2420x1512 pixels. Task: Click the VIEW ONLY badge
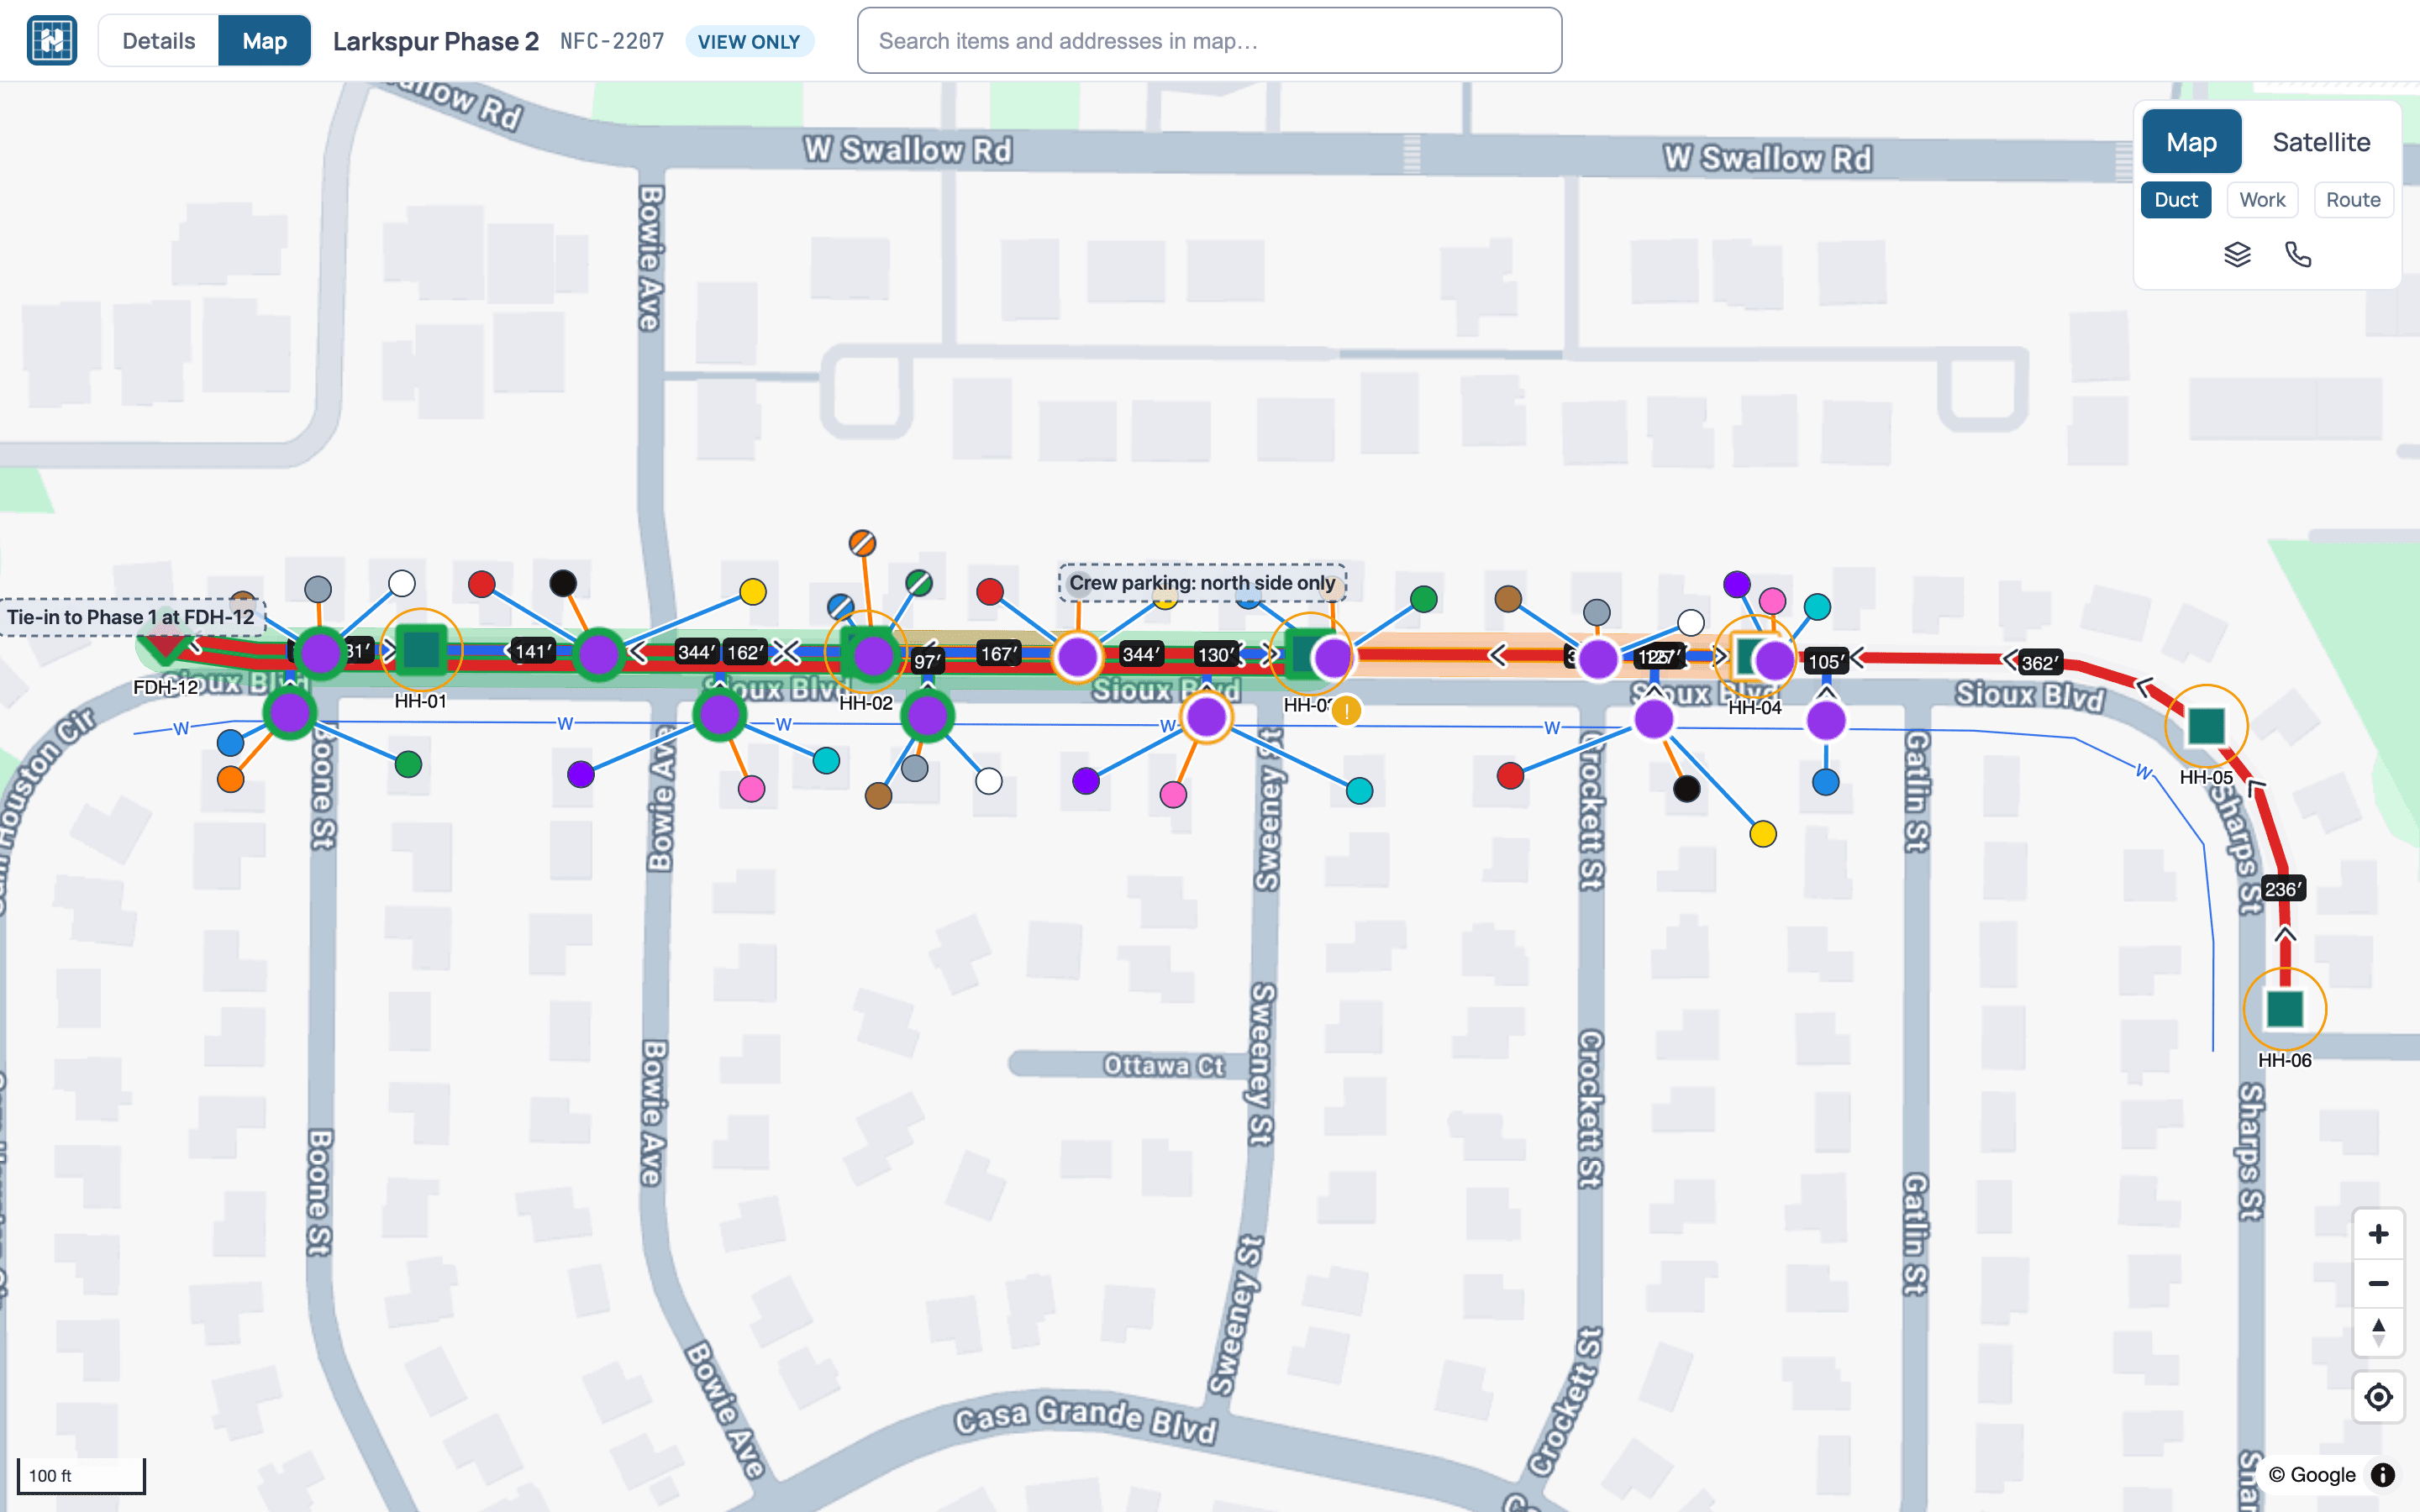point(749,42)
